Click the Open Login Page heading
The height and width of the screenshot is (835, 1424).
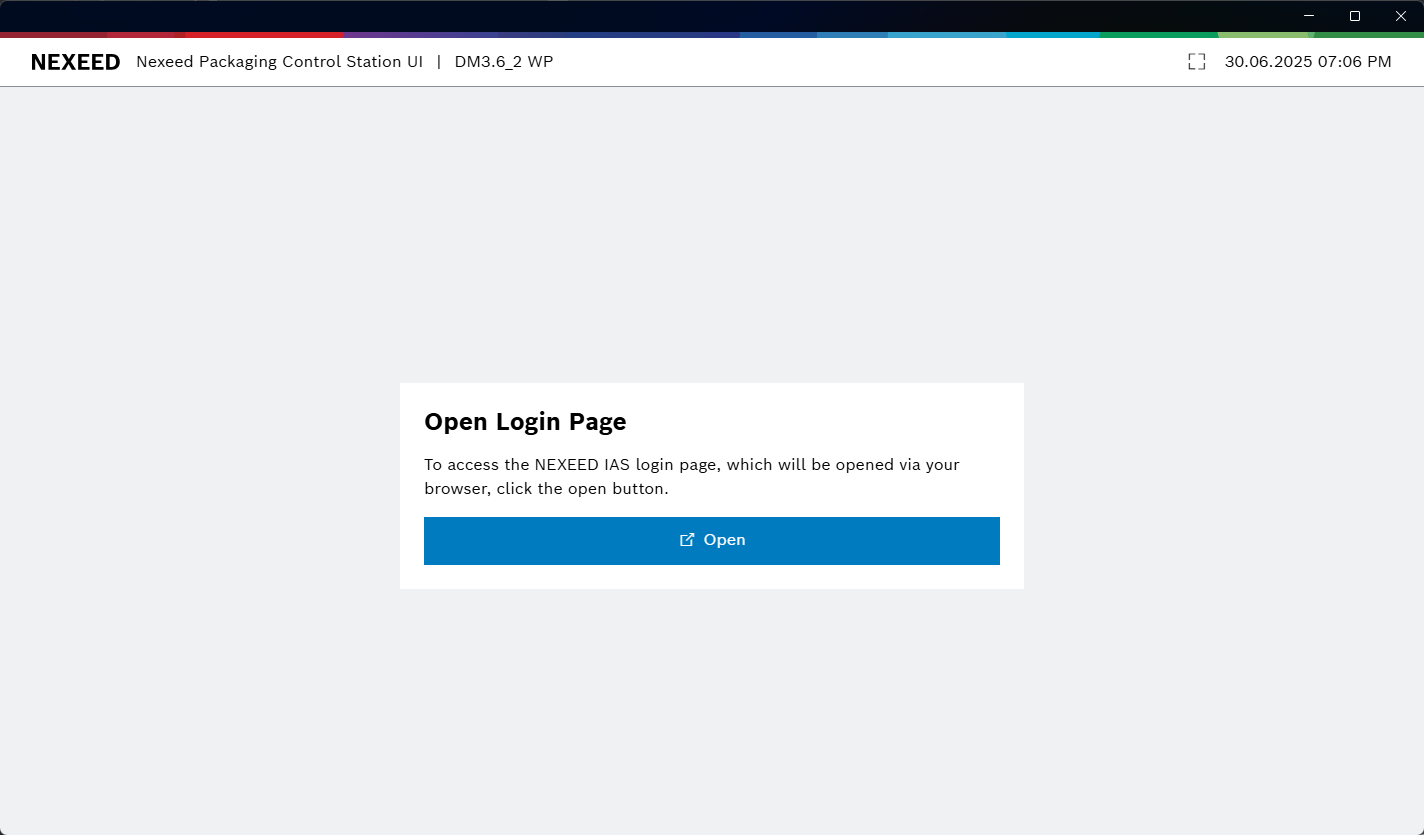tap(525, 422)
